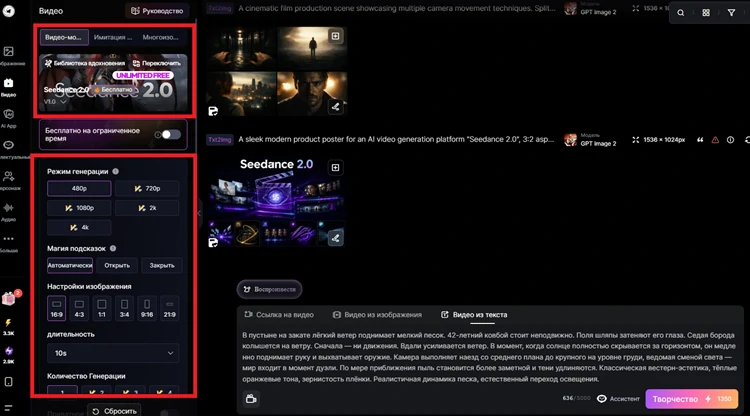Switch to the Видео из изображения tab
750x416 pixels.
377,315
